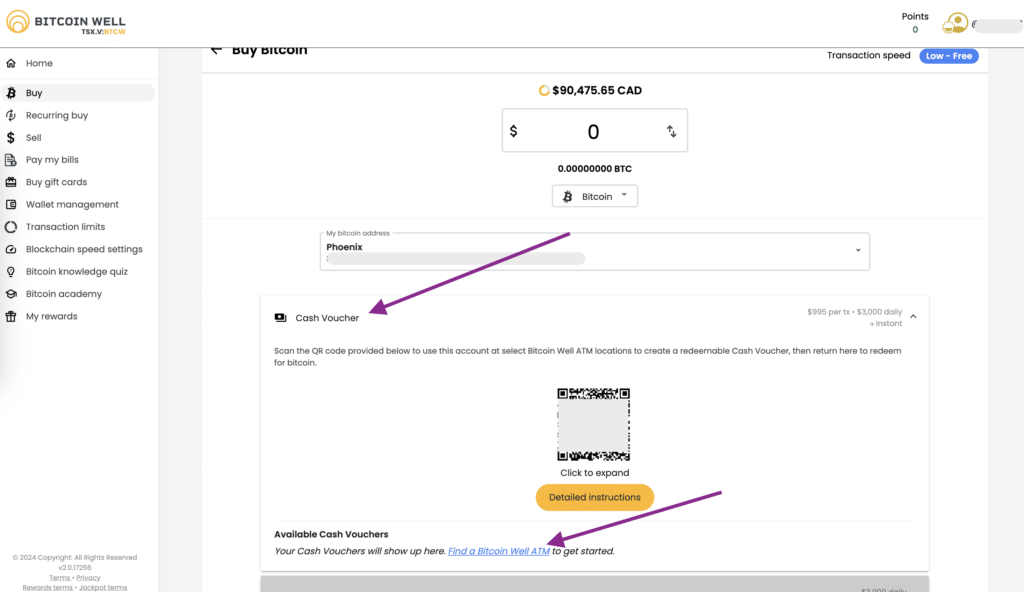The height and width of the screenshot is (592, 1024).
Task: Click the dollar amount input field
Action: coord(594,131)
